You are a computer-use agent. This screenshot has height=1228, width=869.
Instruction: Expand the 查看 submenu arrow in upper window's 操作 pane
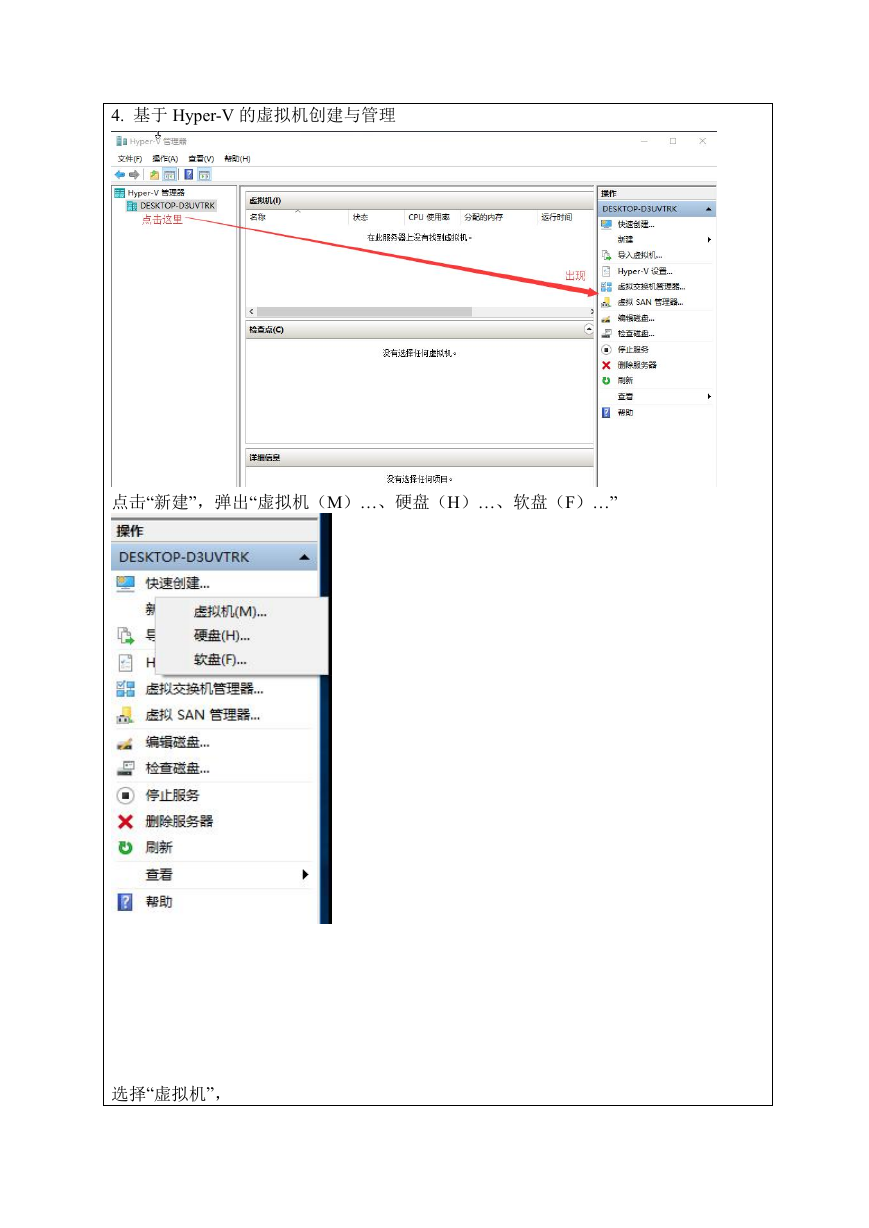coord(709,396)
